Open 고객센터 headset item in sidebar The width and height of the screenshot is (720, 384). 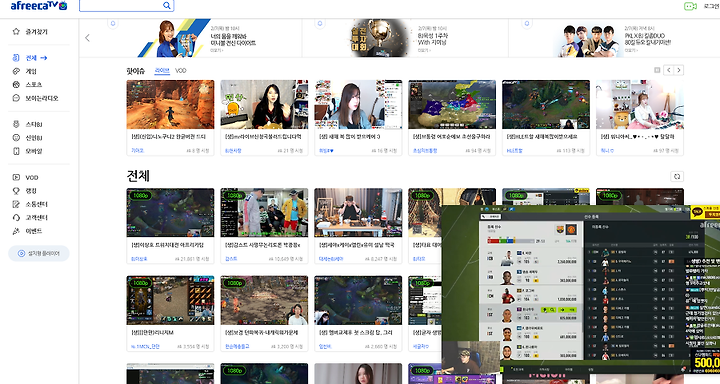[30, 217]
